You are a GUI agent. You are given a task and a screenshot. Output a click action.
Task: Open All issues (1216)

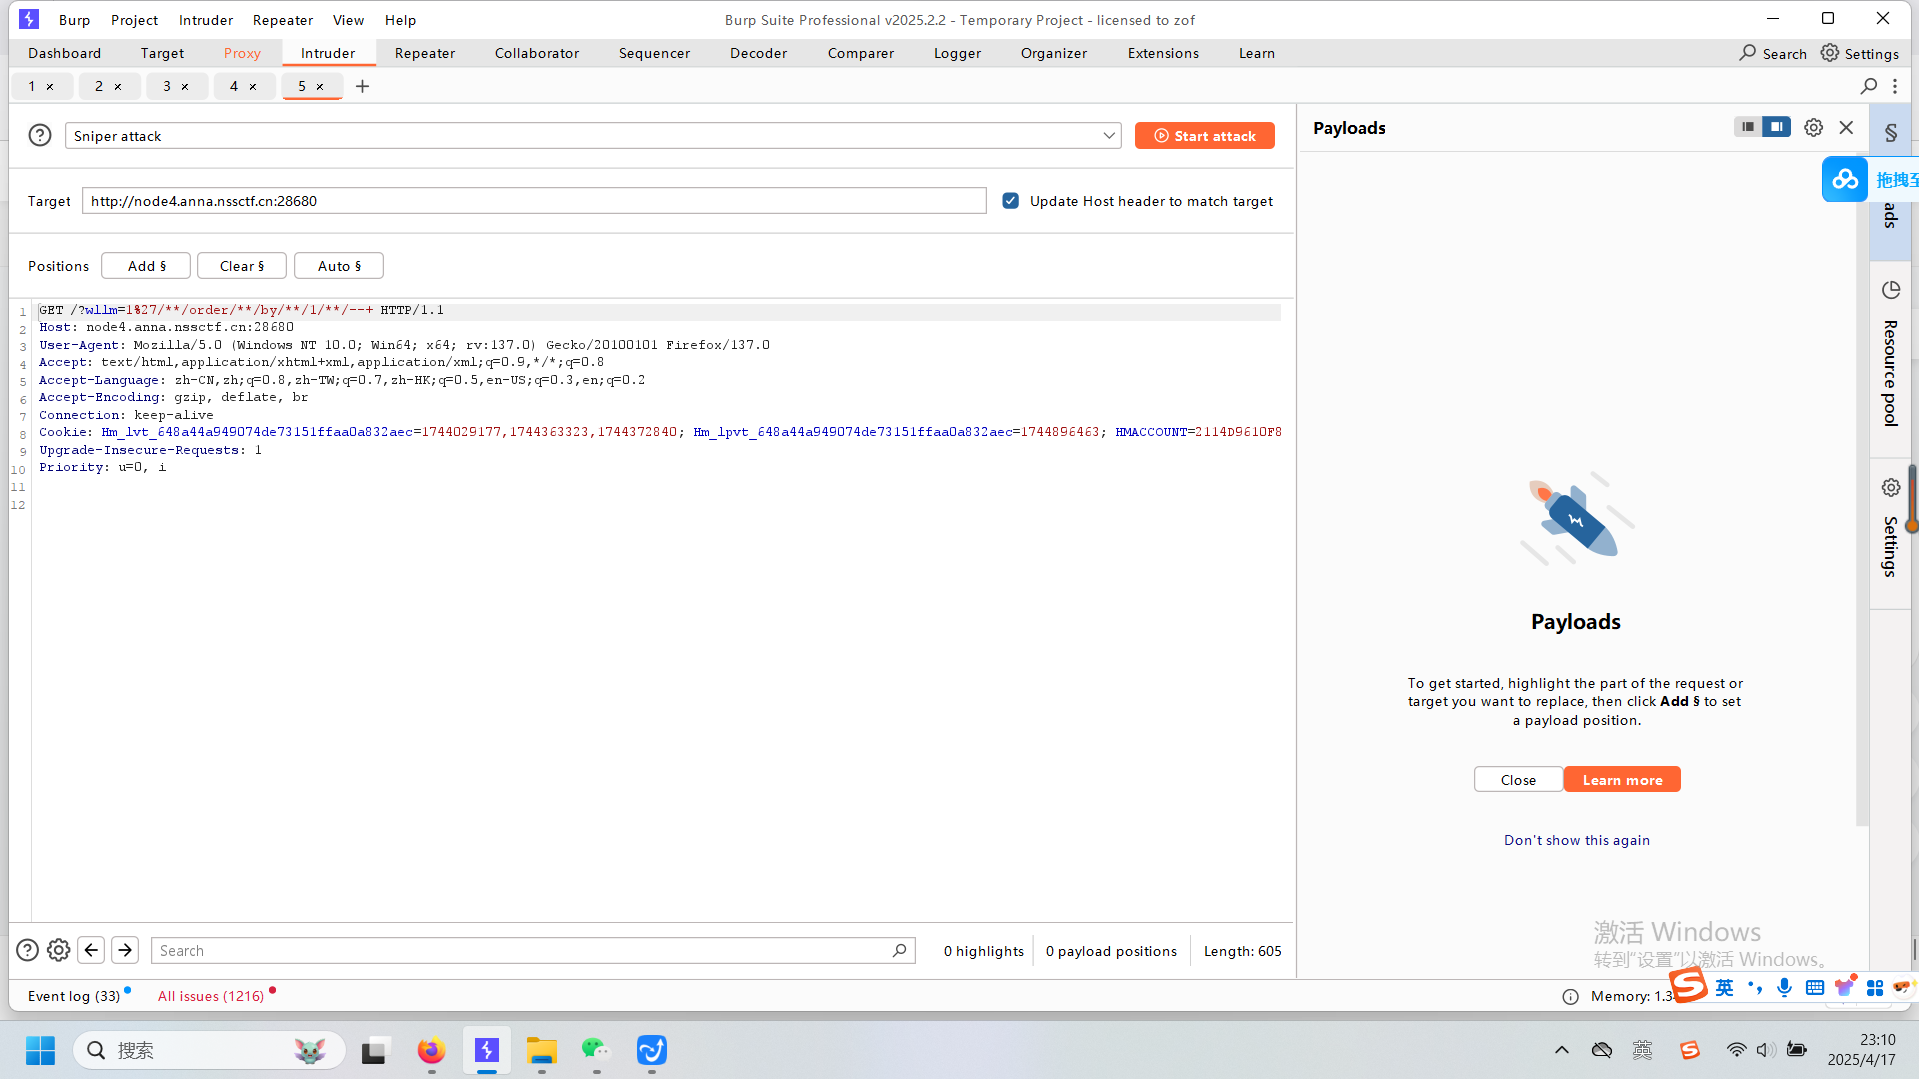pyautogui.click(x=211, y=996)
